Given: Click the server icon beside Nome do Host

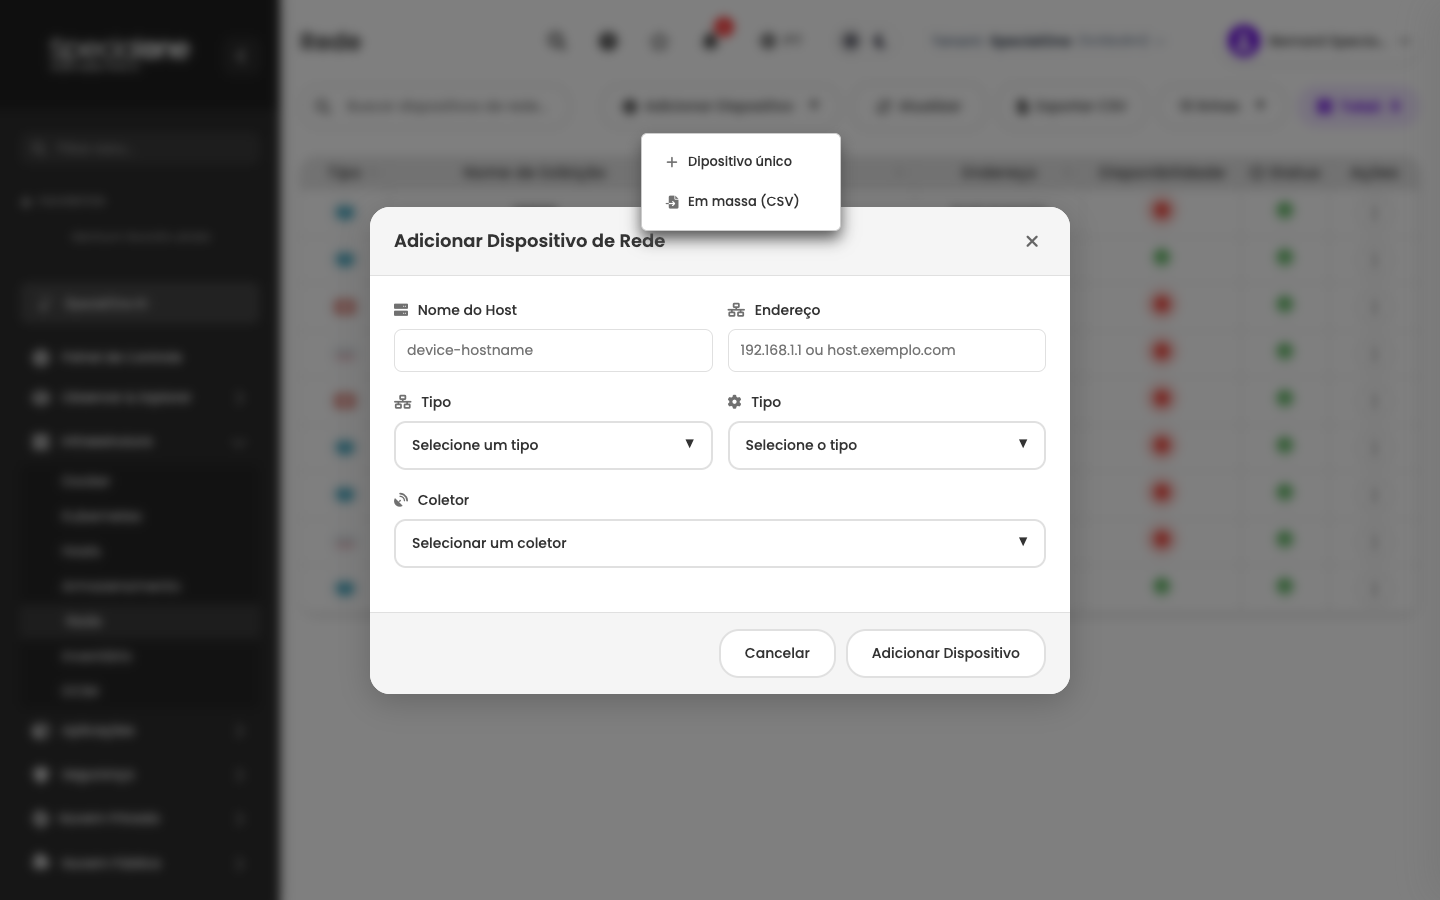Looking at the screenshot, I should tap(401, 310).
